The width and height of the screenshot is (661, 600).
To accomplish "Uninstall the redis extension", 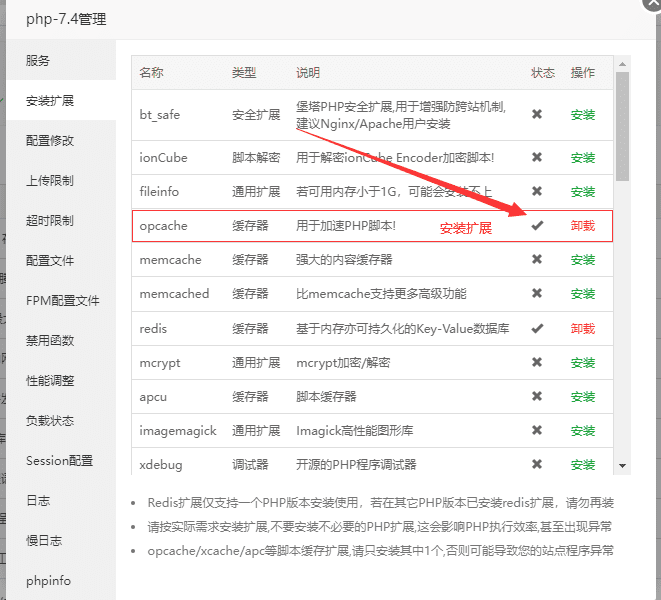I will (x=583, y=328).
